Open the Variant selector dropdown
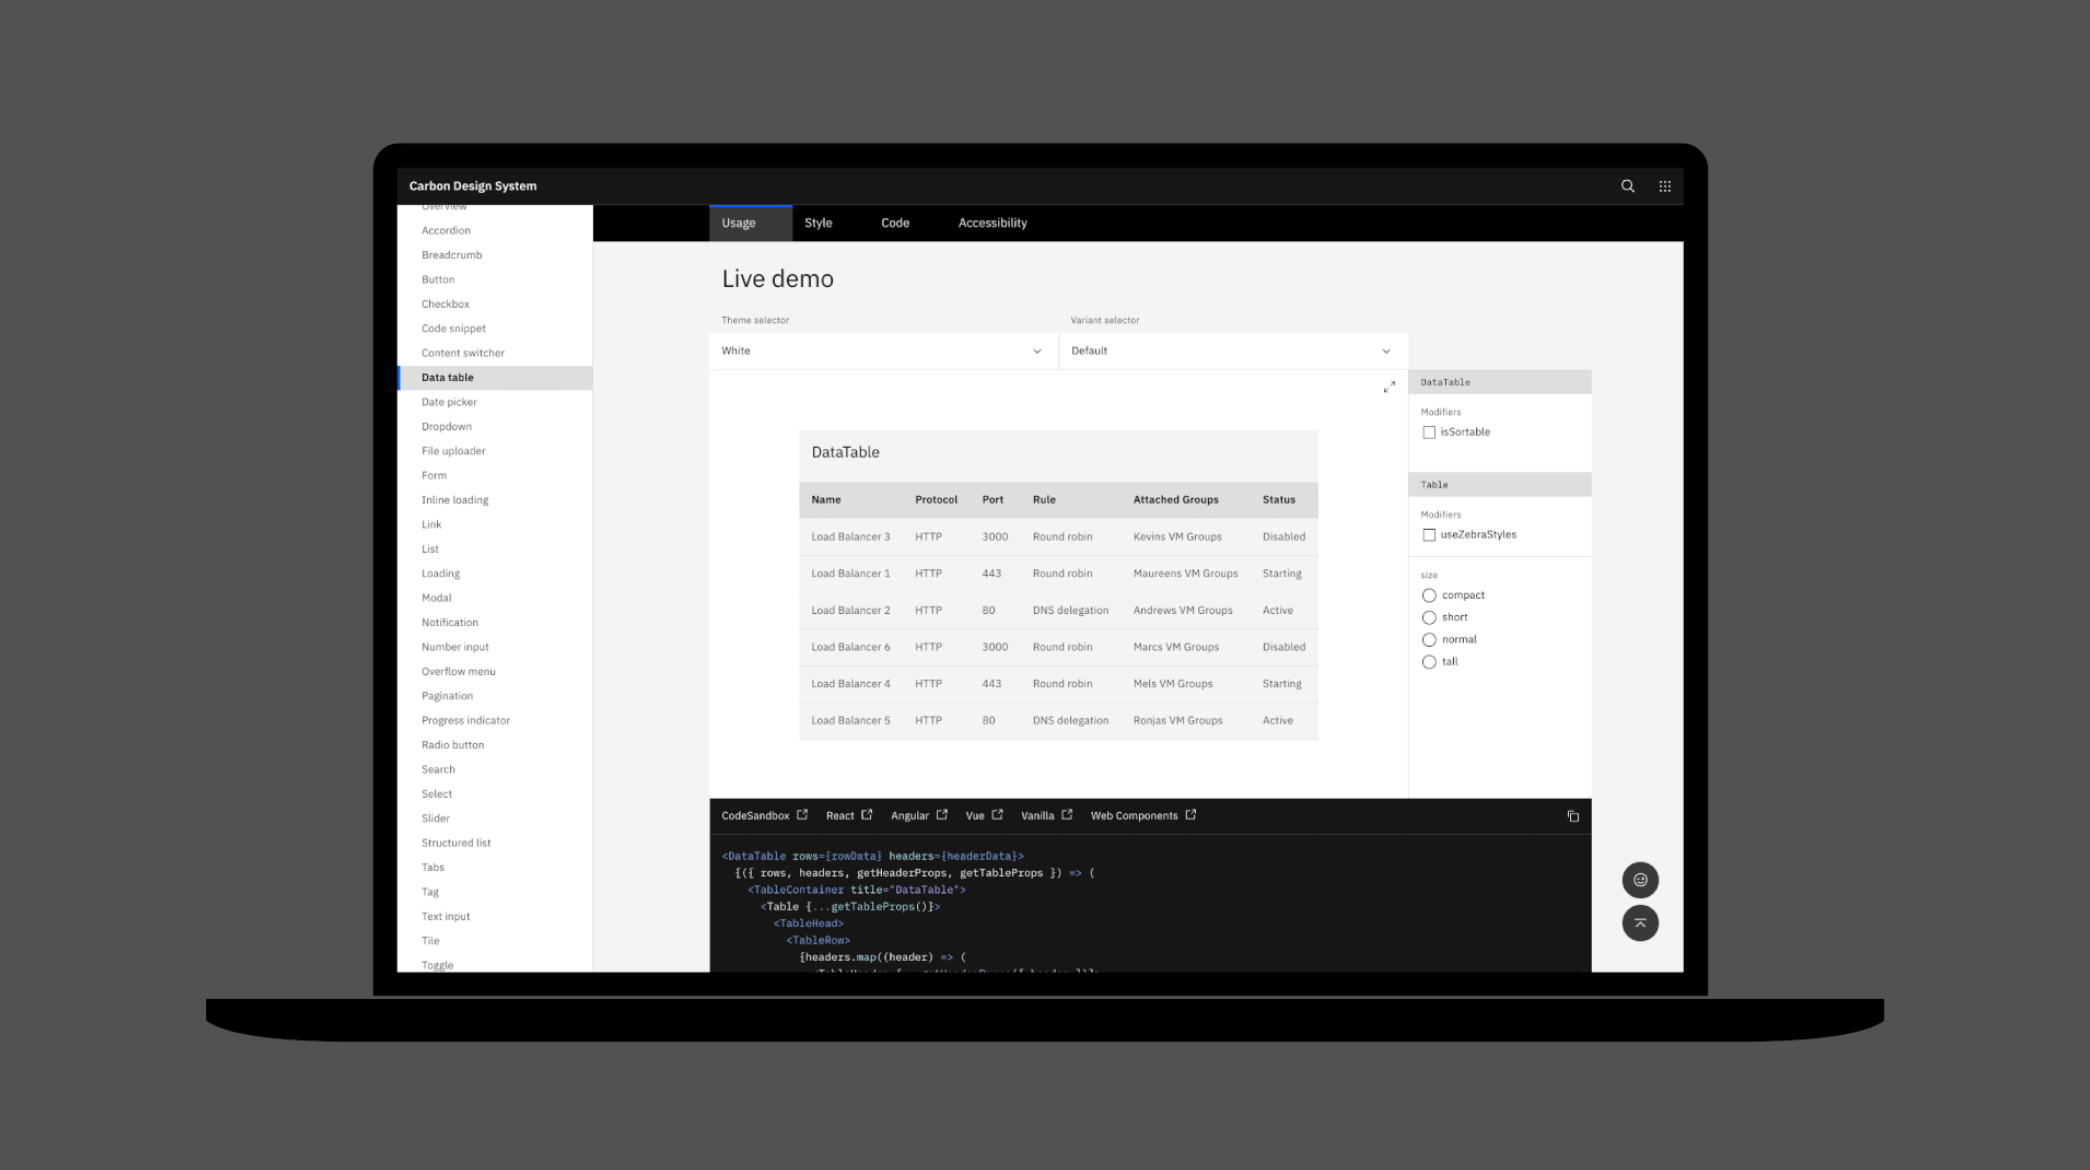 (x=1232, y=351)
